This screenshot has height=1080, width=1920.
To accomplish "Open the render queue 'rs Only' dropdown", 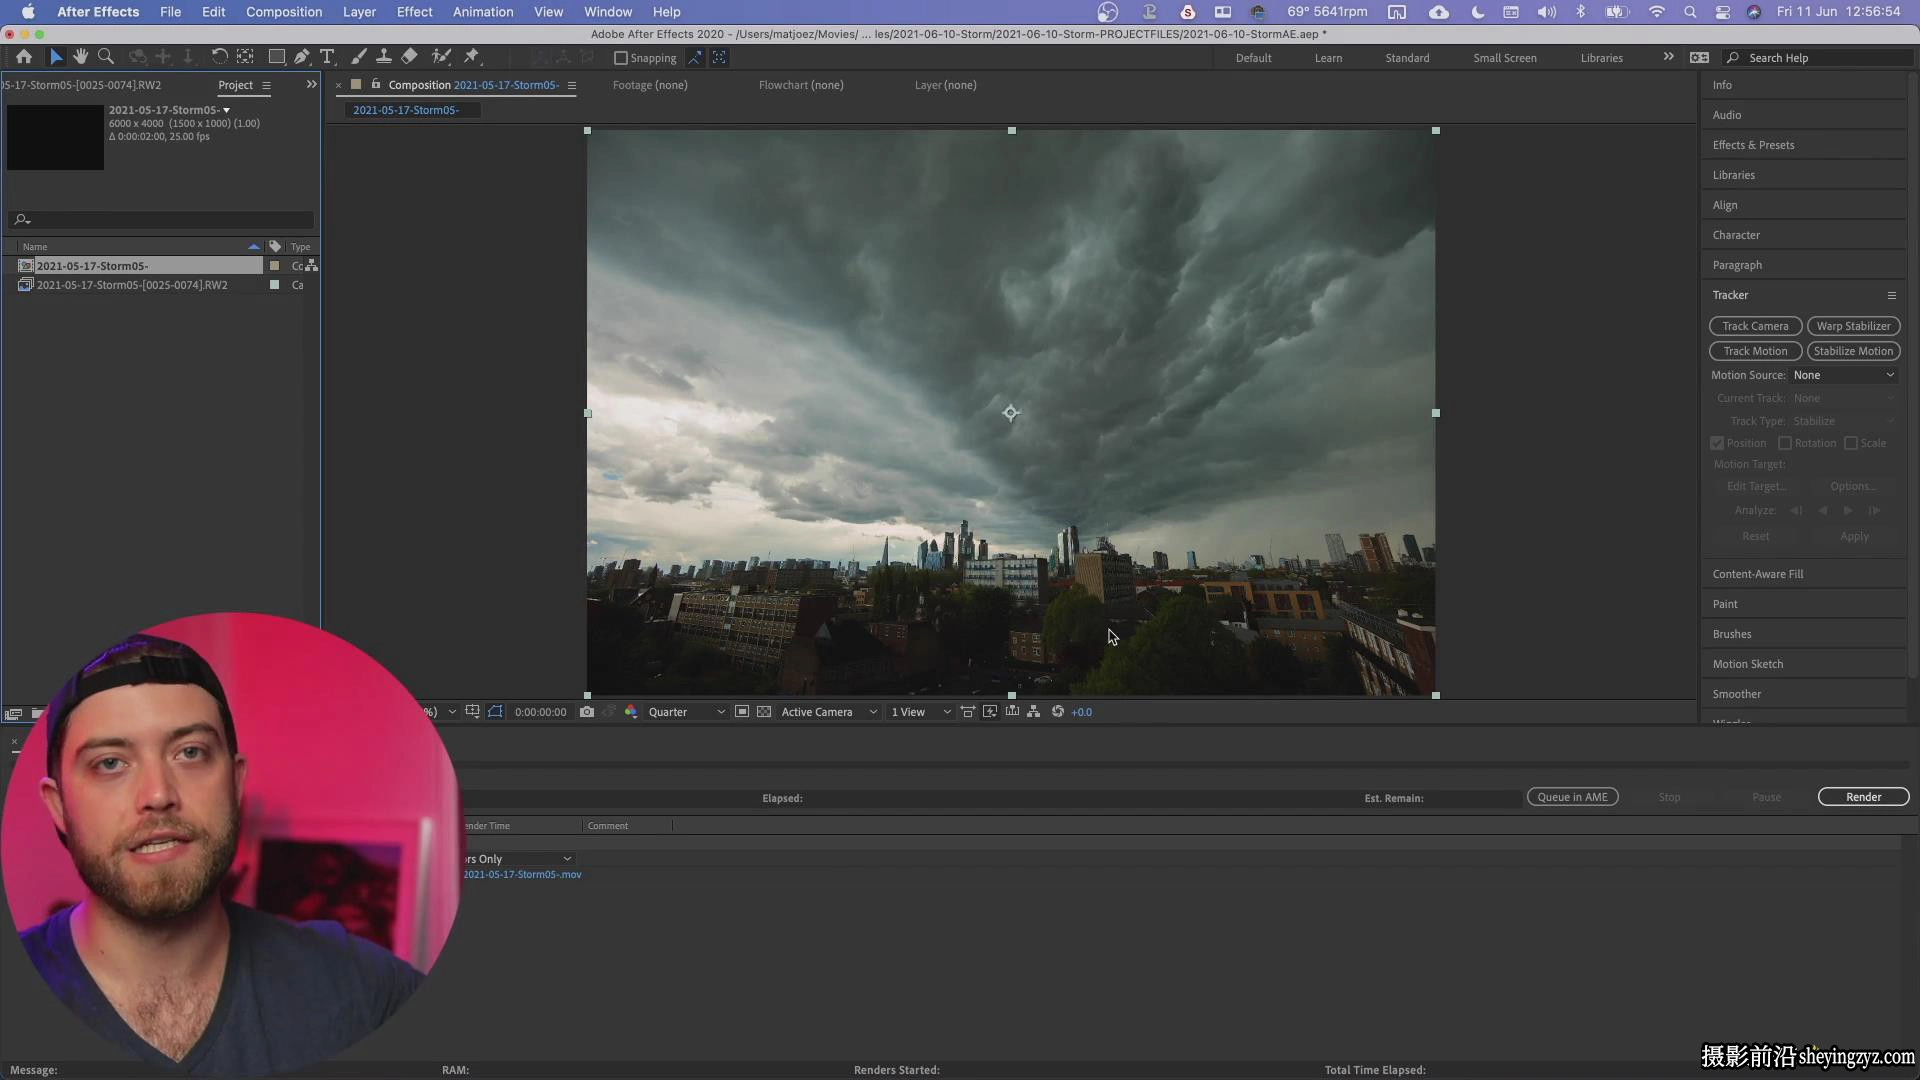I will click(519, 859).
